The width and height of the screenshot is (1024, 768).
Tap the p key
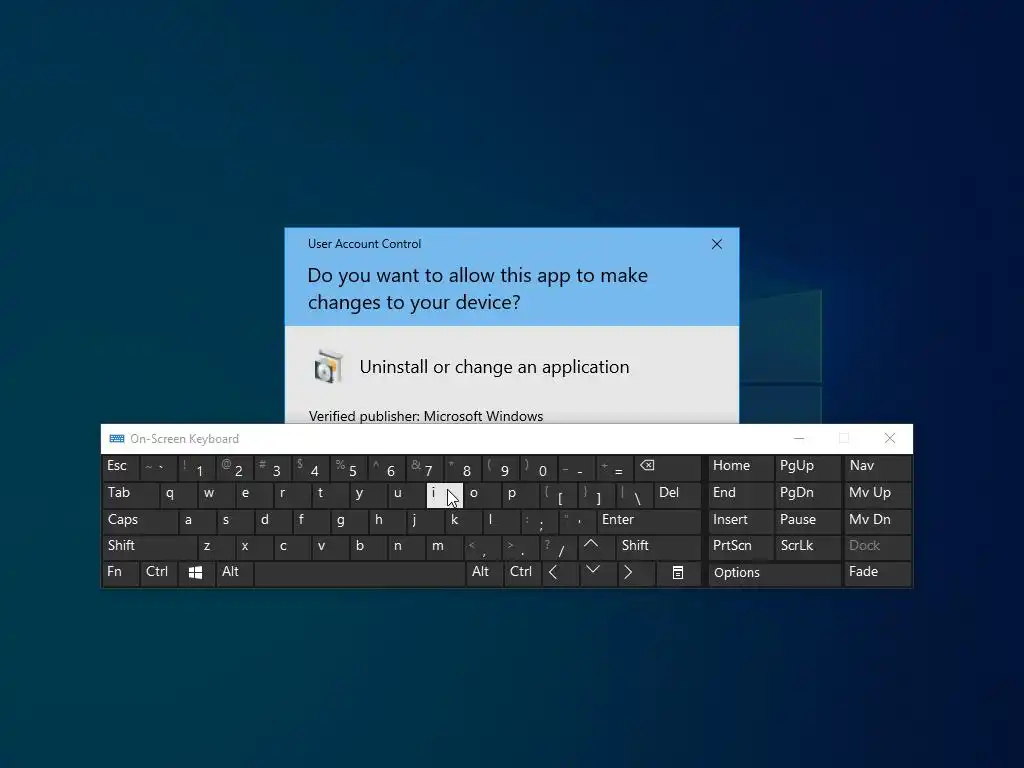click(520, 494)
